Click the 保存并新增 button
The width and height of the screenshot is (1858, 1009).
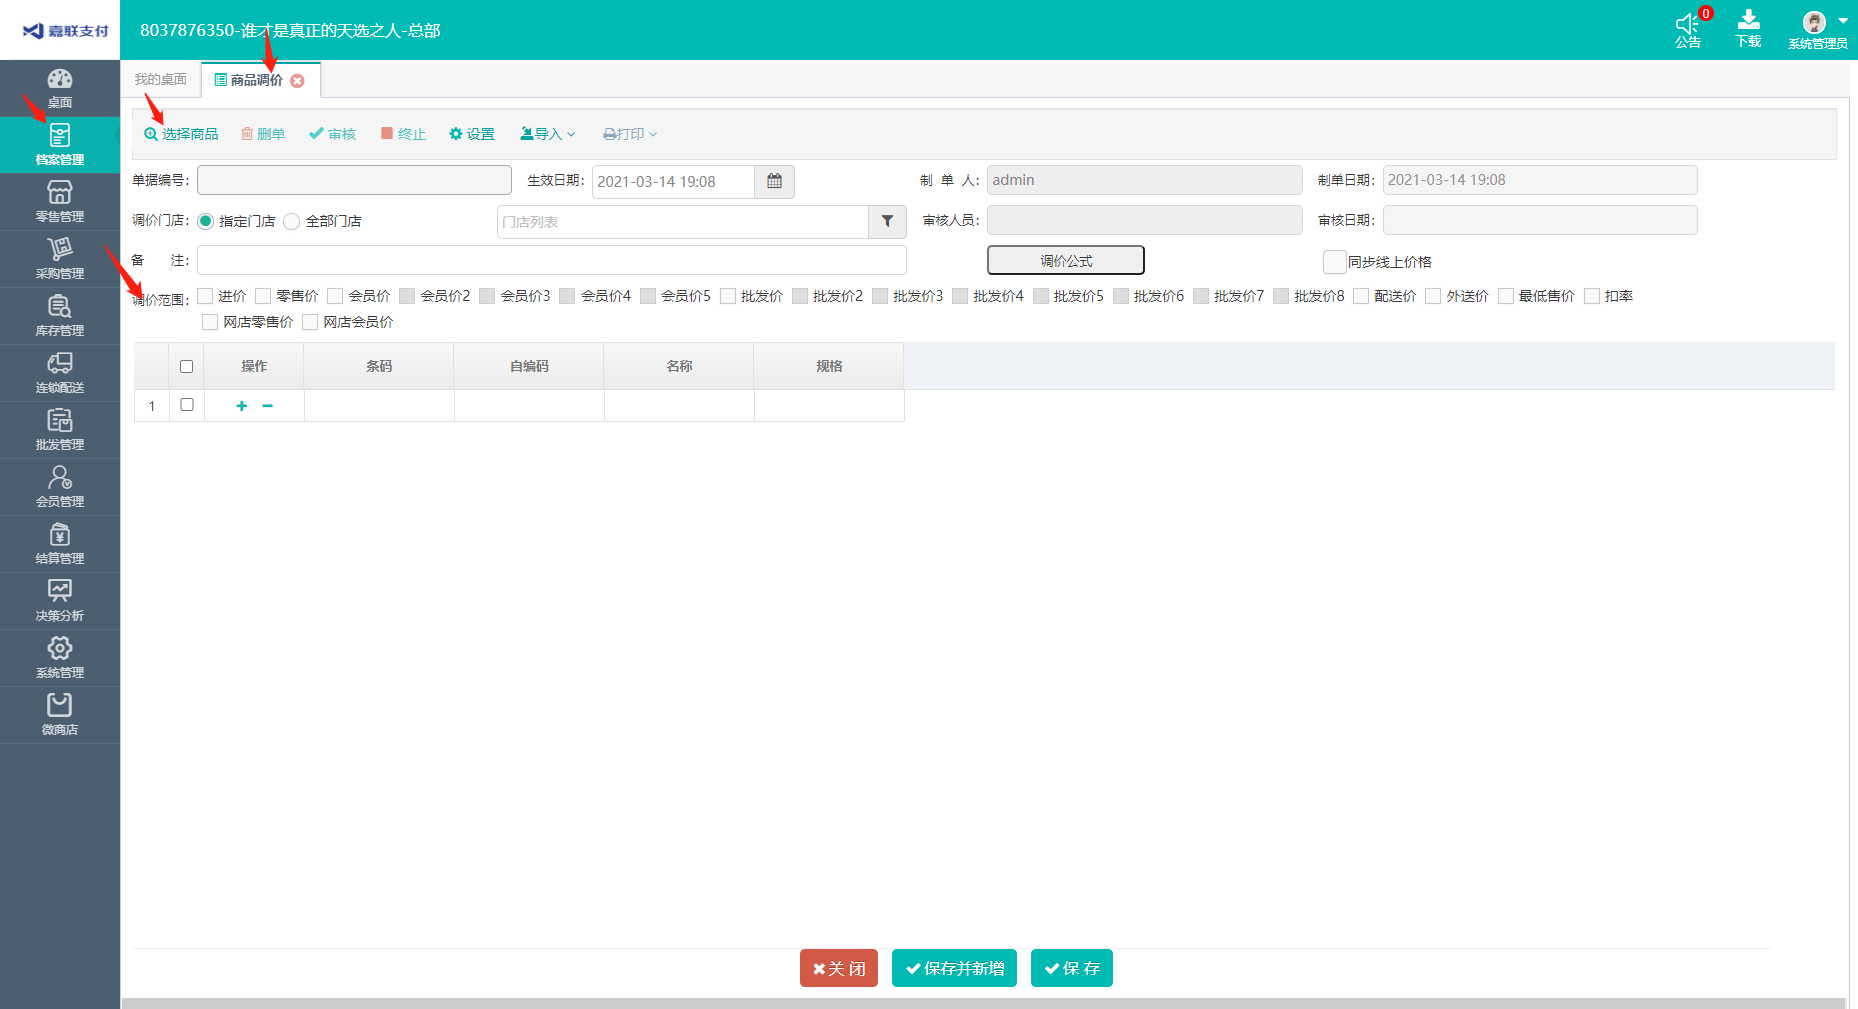point(954,968)
